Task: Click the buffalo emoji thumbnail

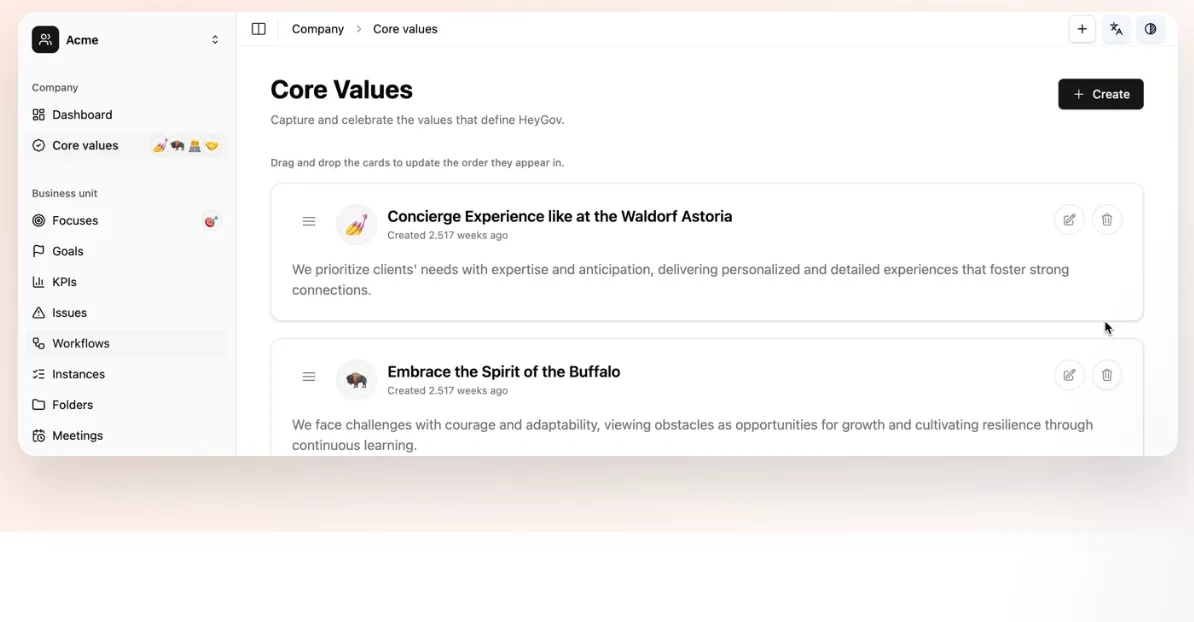Action: 356,379
